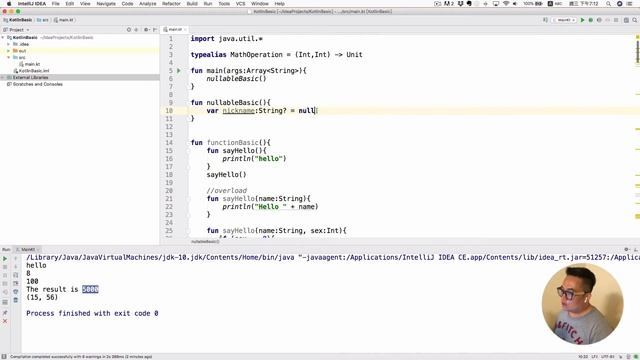Close the main.kt editor tab
The image size is (640, 360).
tap(185, 29)
